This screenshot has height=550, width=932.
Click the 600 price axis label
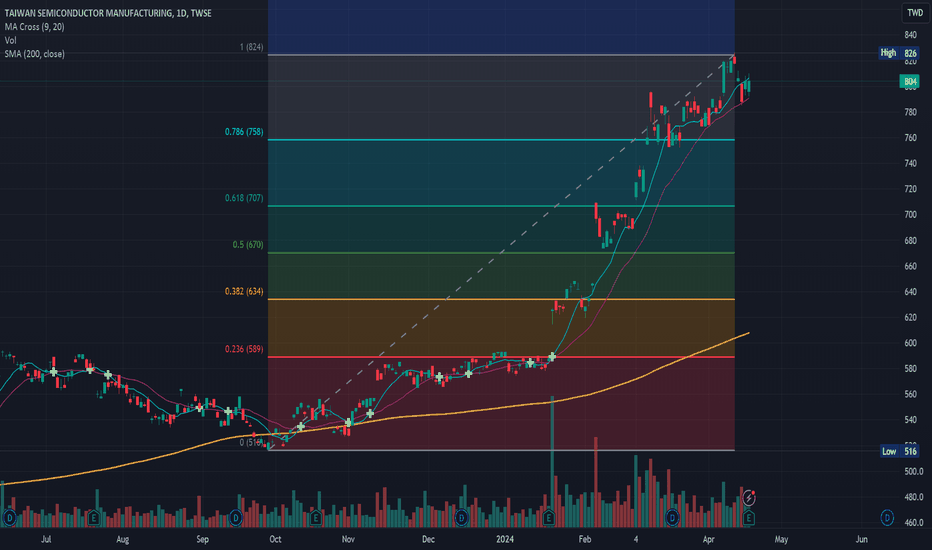pos(910,343)
